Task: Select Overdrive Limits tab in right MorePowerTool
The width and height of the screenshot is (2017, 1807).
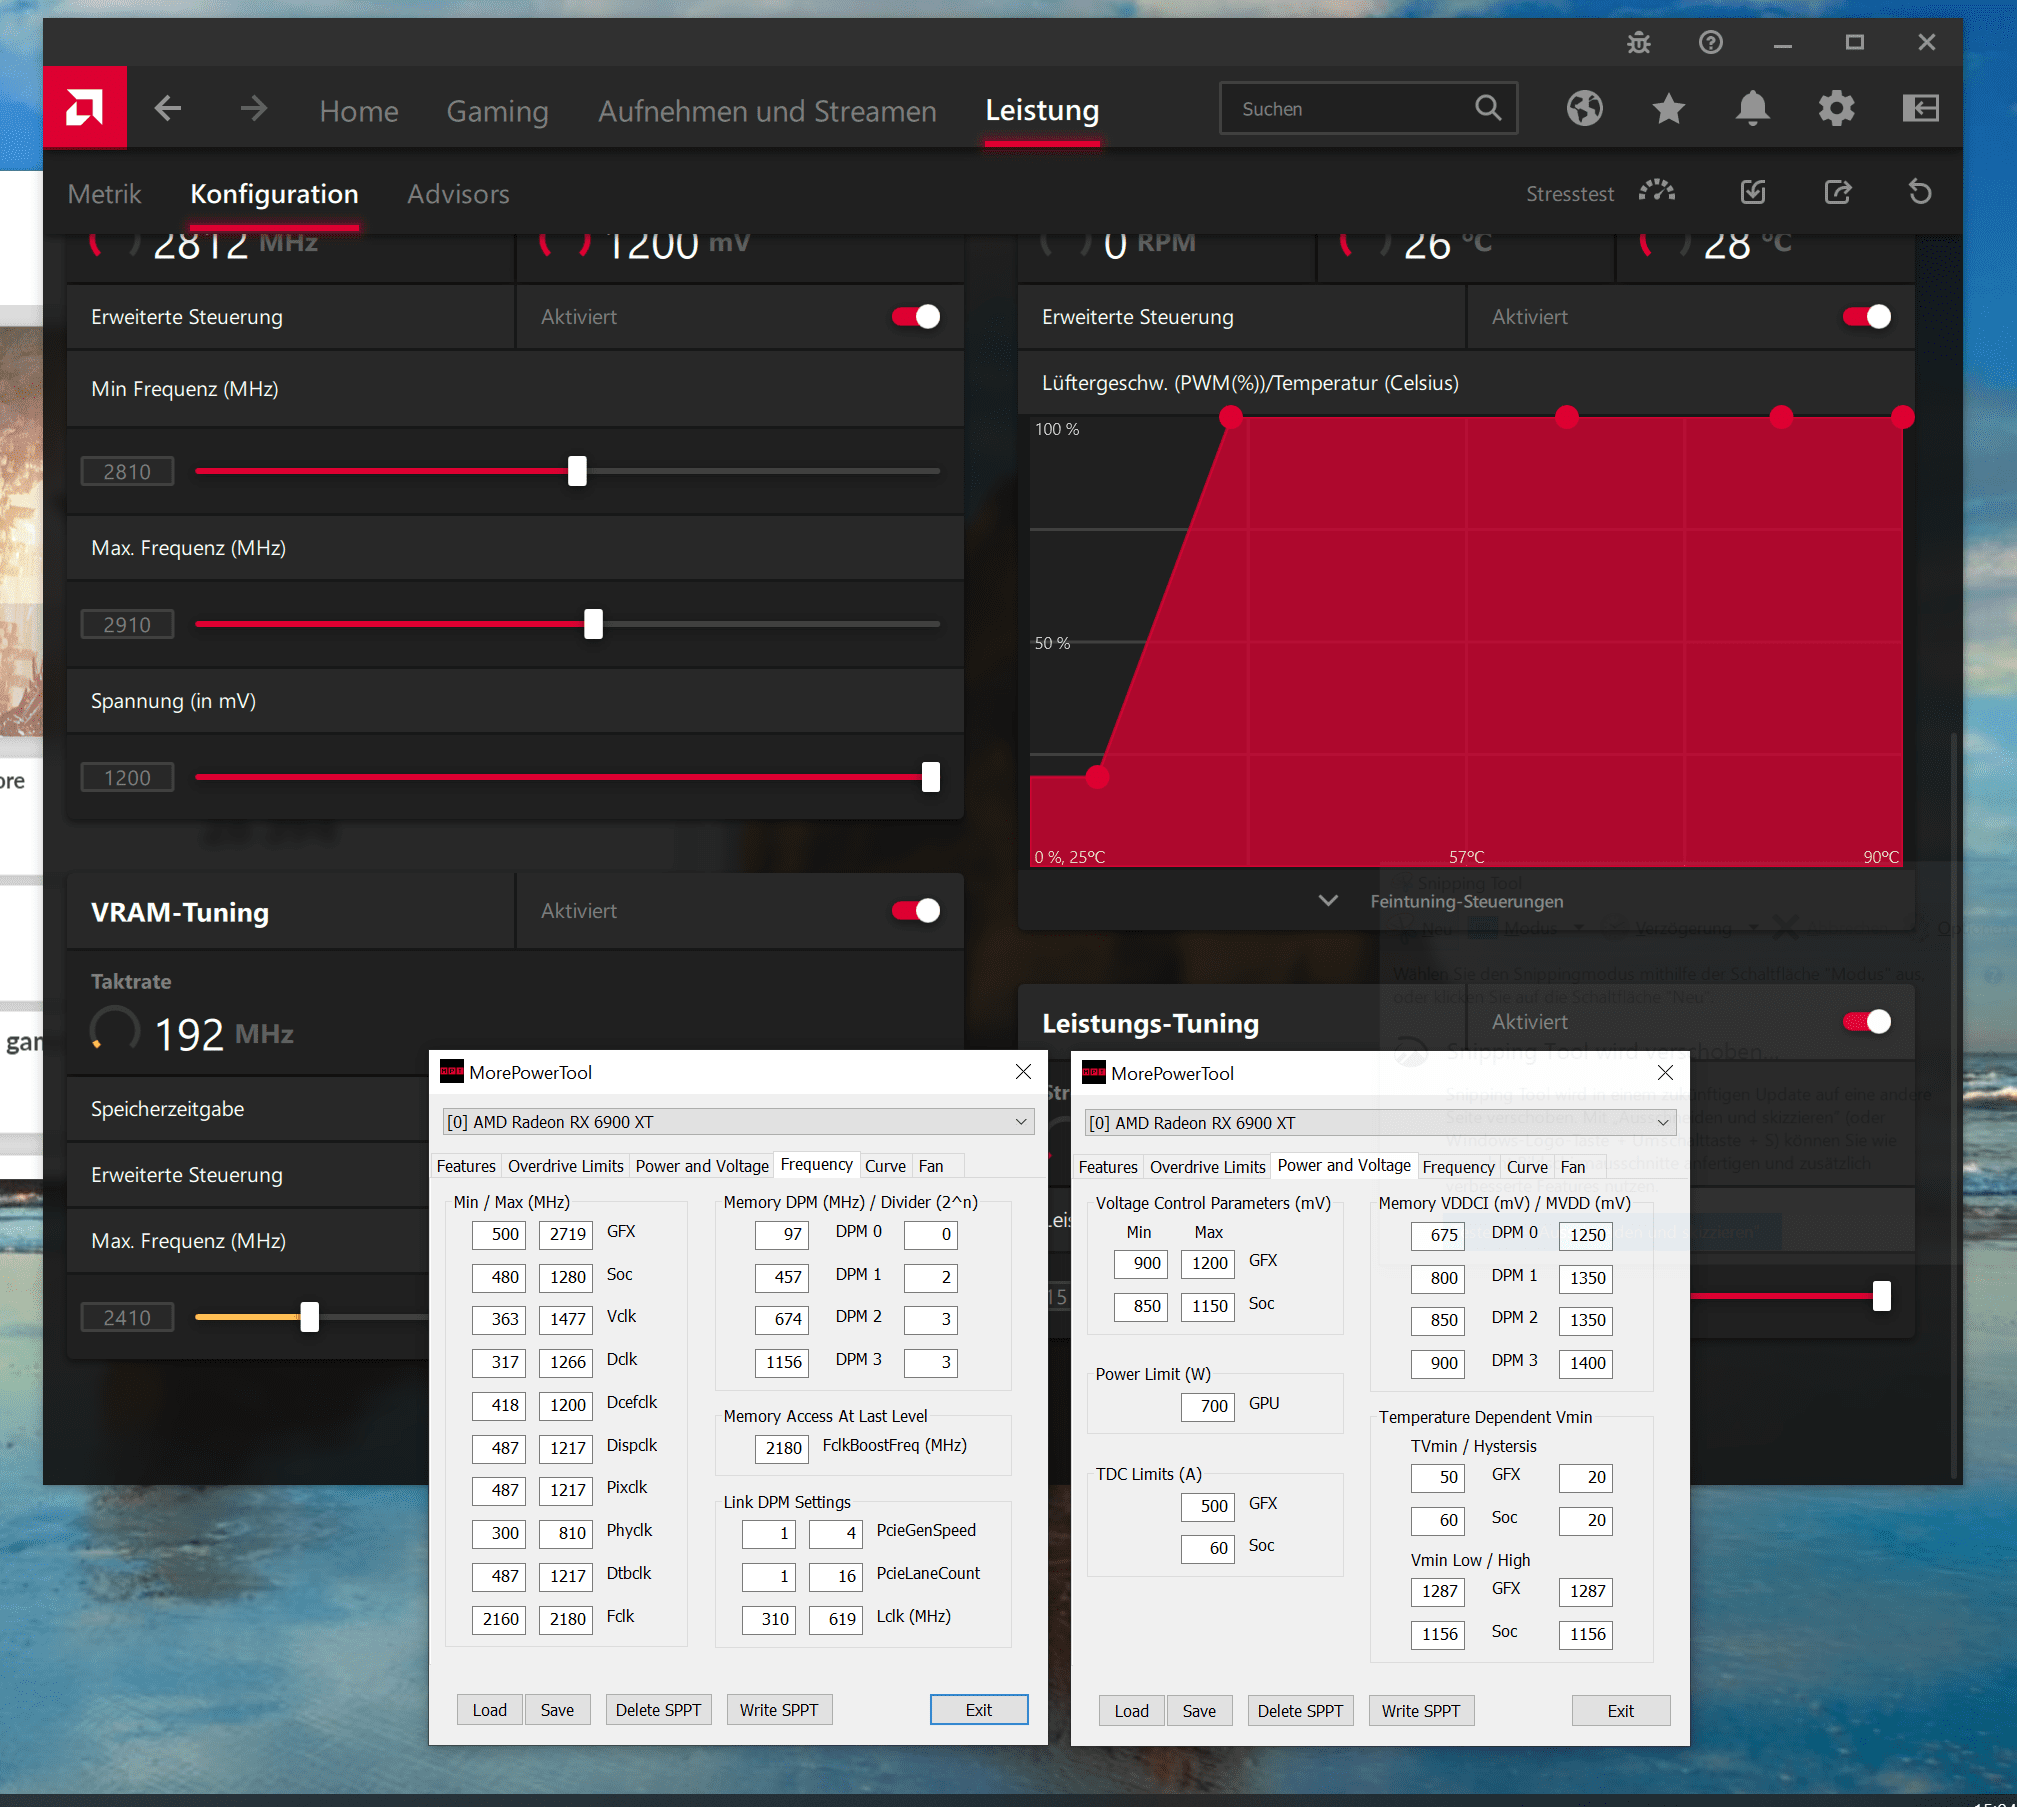Action: tap(1207, 1167)
